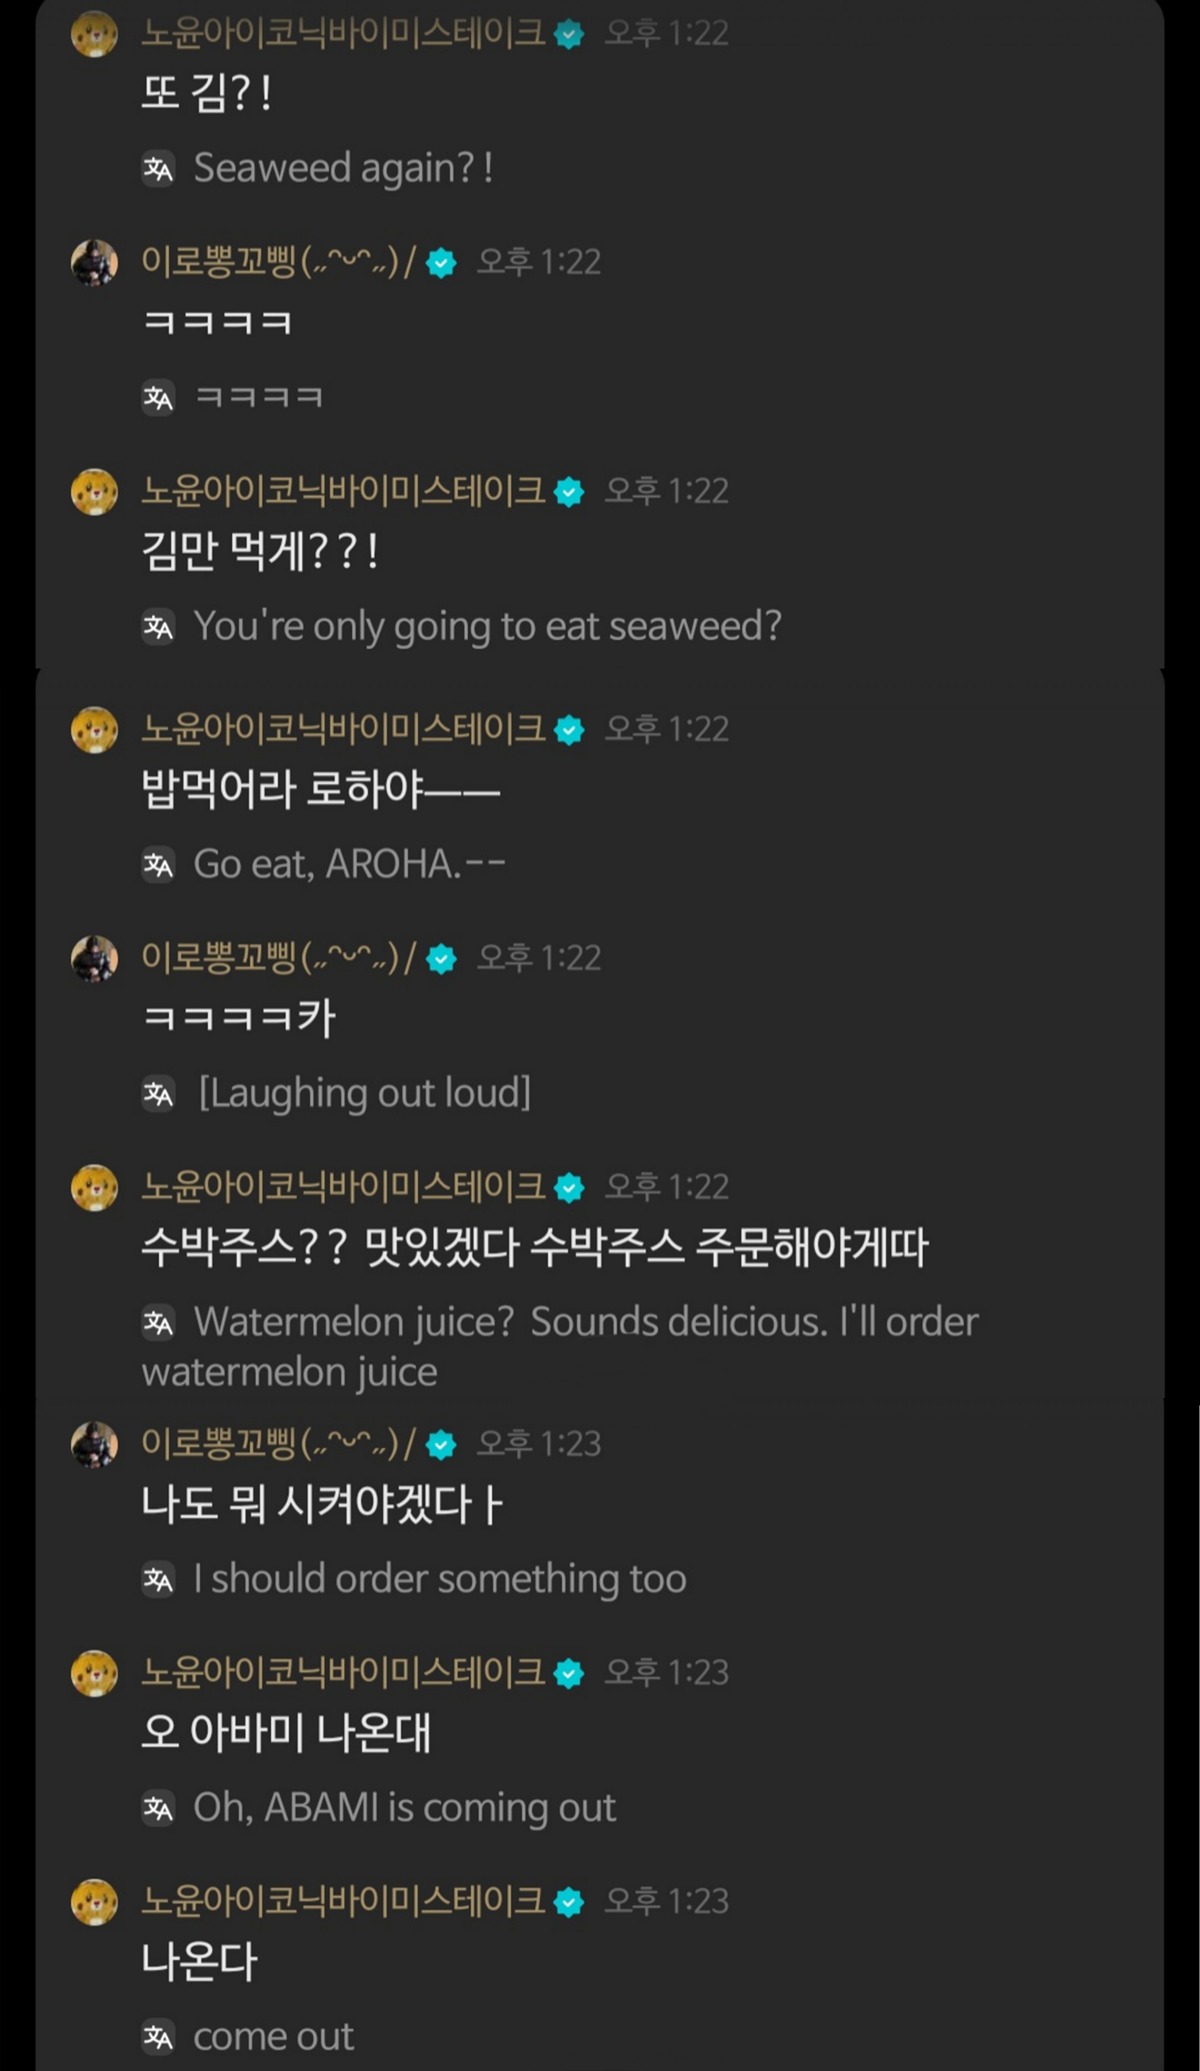Open the dark avatar beside "ㅋㅋㅋㅋ카" message
1200x2071 pixels.
click(95, 959)
